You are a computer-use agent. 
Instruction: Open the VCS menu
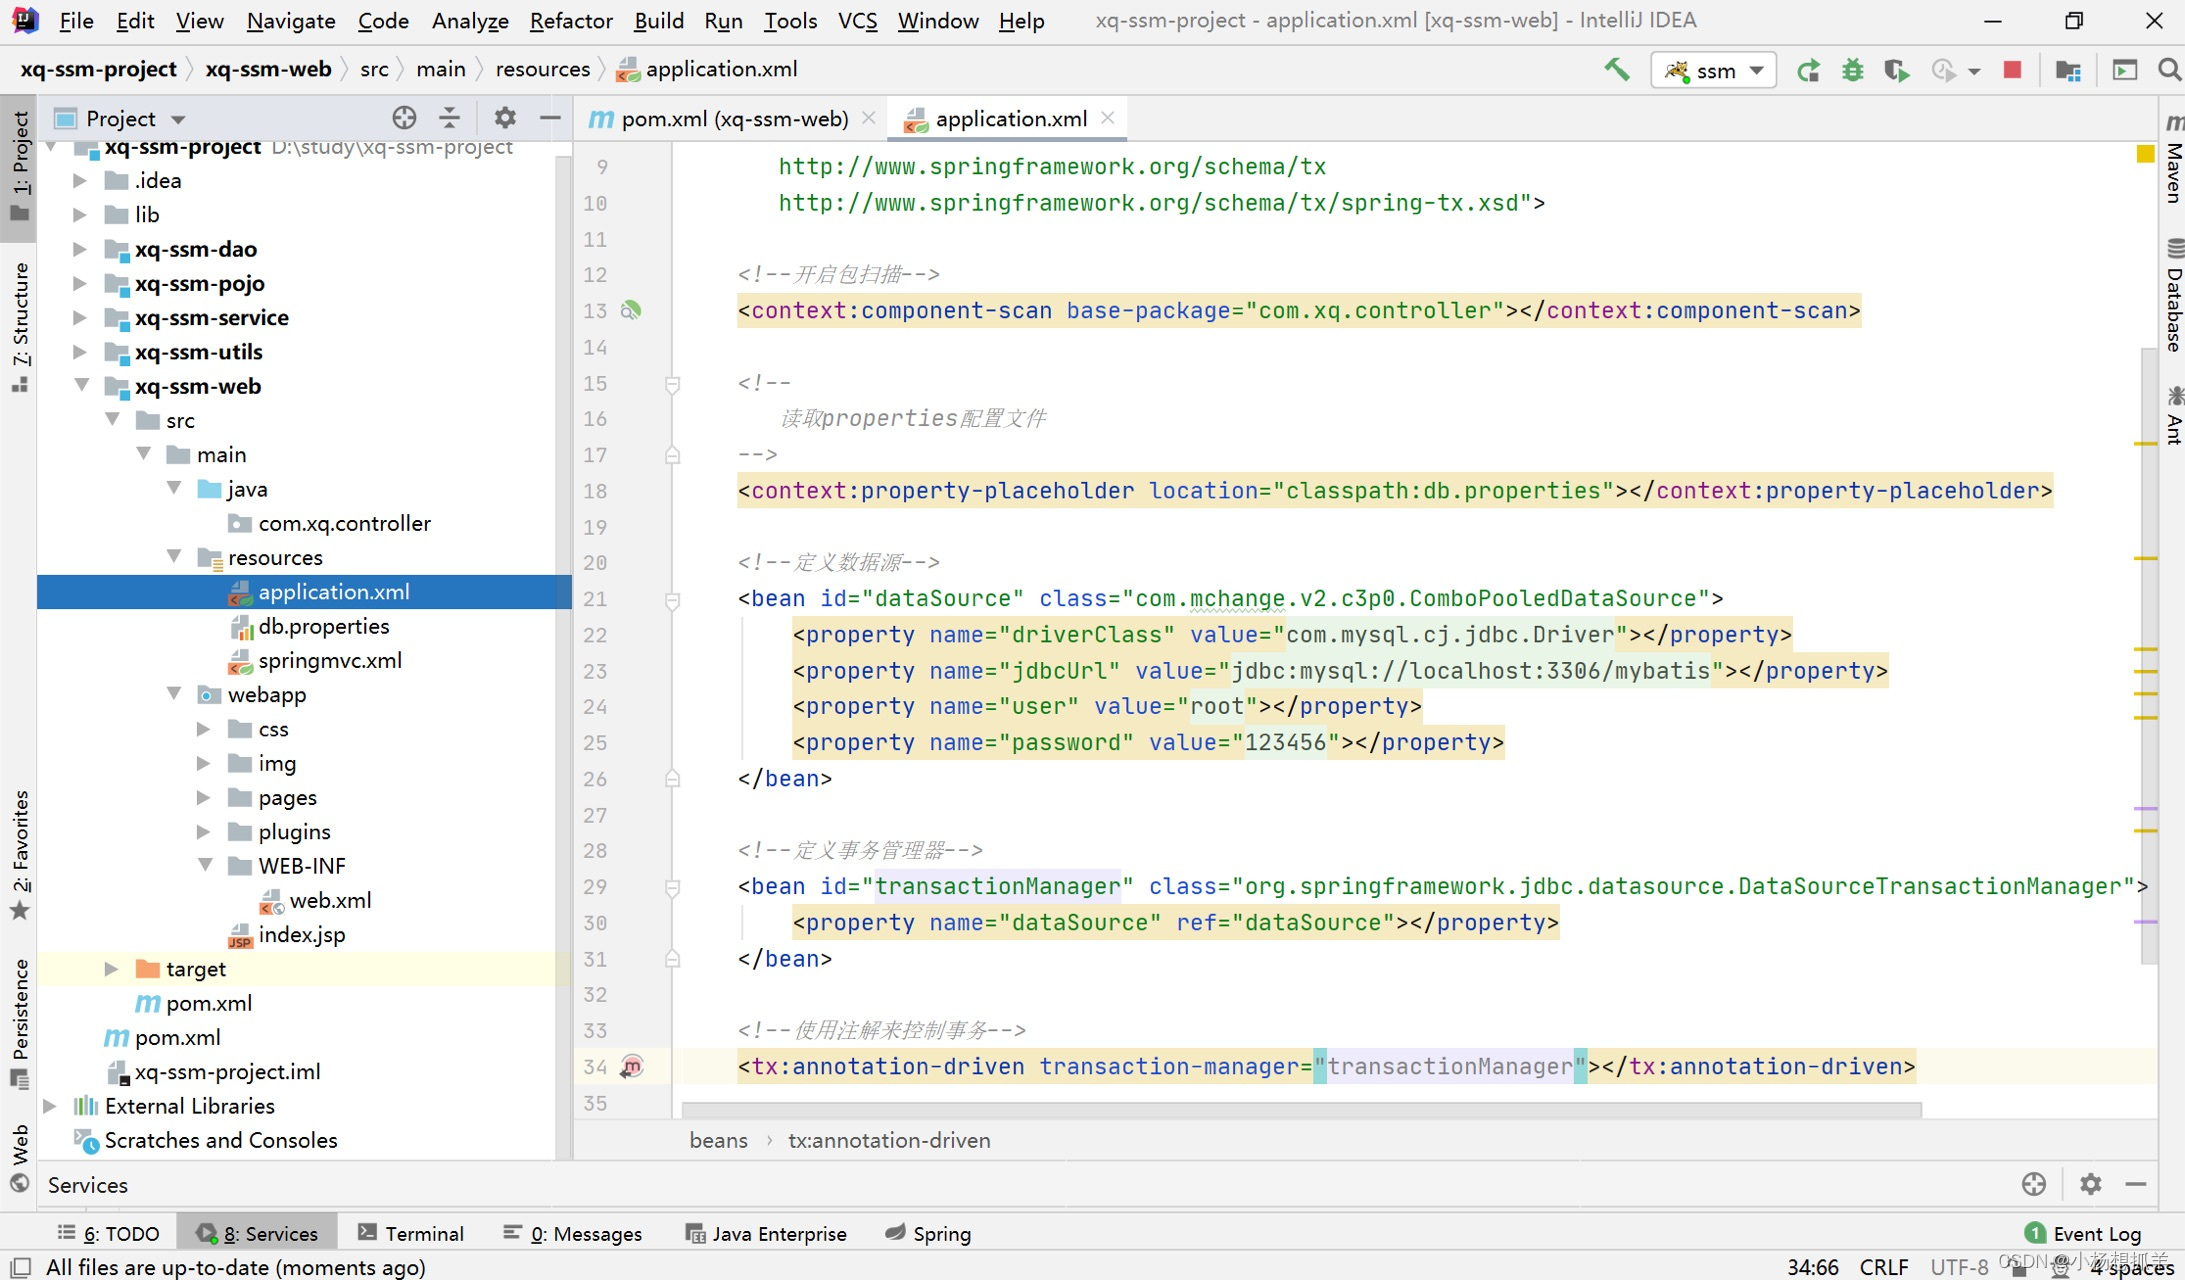click(x=857, y=21)
